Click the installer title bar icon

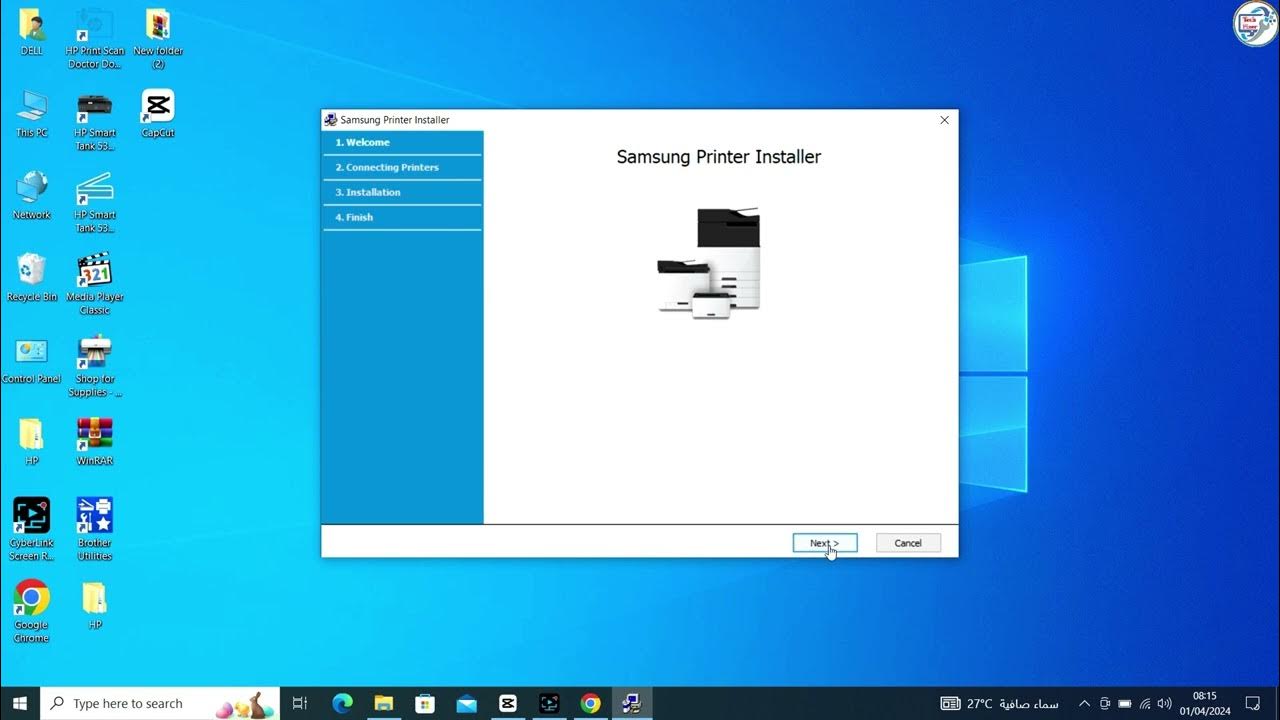click(x=331, y=120)
